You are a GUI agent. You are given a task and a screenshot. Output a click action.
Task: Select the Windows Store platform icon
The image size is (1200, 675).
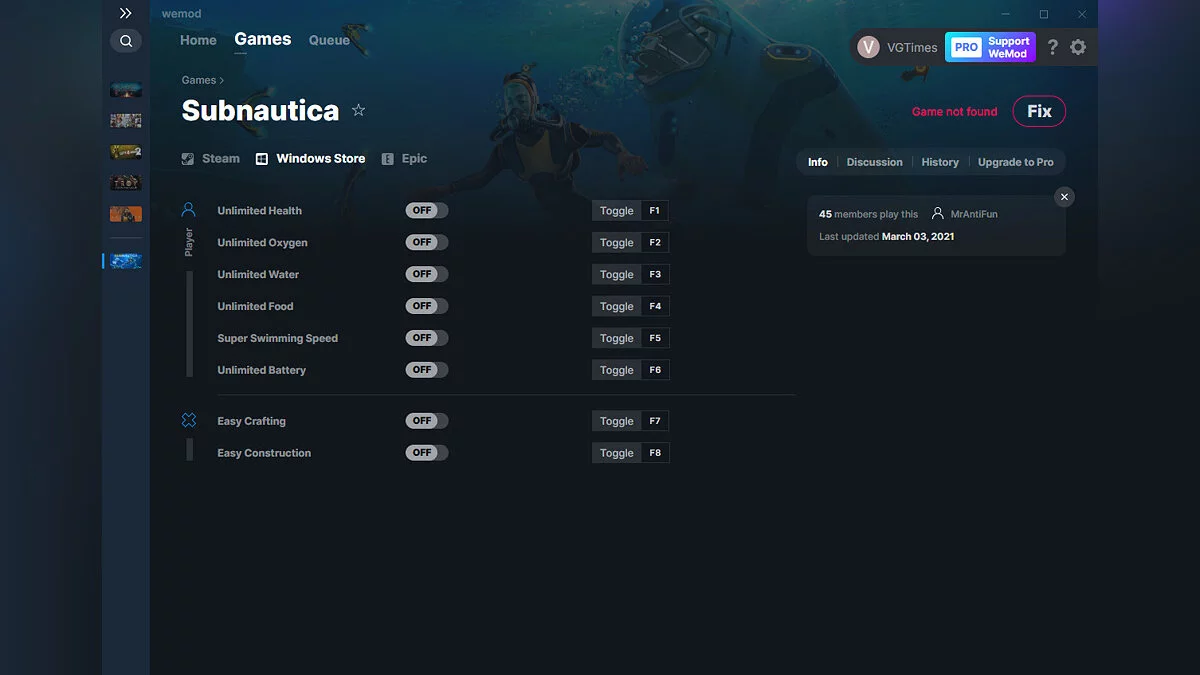click(x=261, y=158)
